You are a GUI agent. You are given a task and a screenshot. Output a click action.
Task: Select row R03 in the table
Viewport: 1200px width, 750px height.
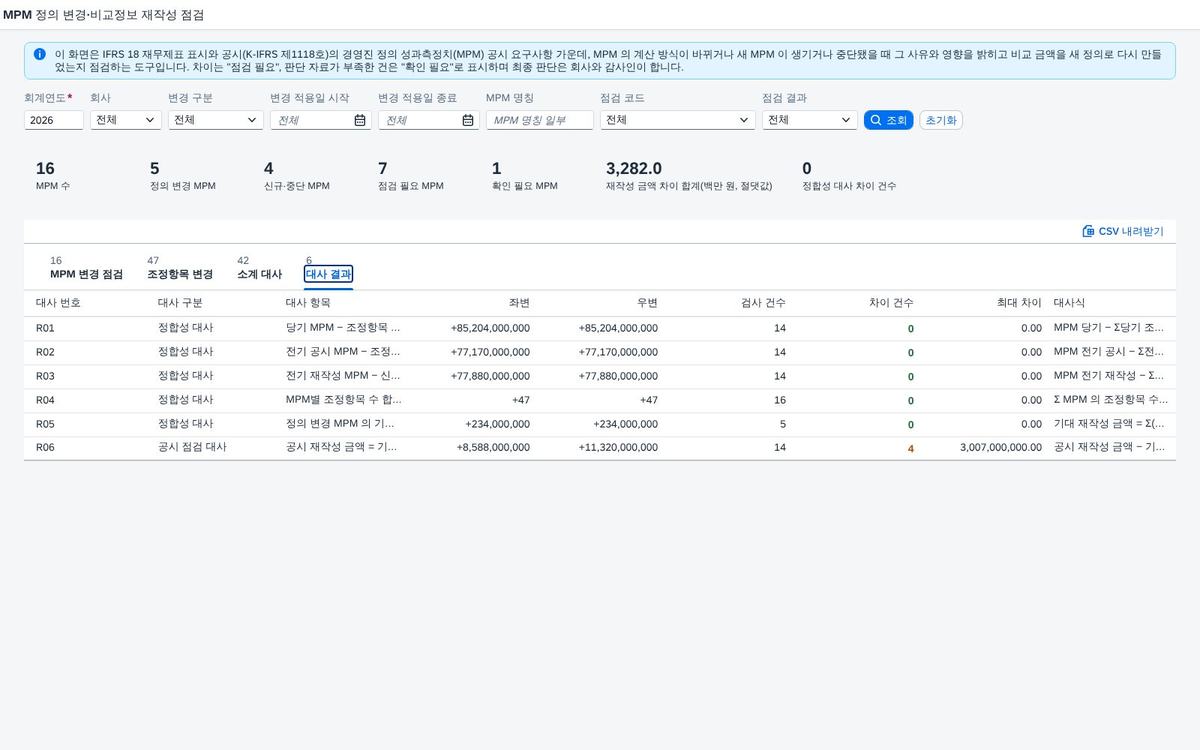click(x=600, y=376)
